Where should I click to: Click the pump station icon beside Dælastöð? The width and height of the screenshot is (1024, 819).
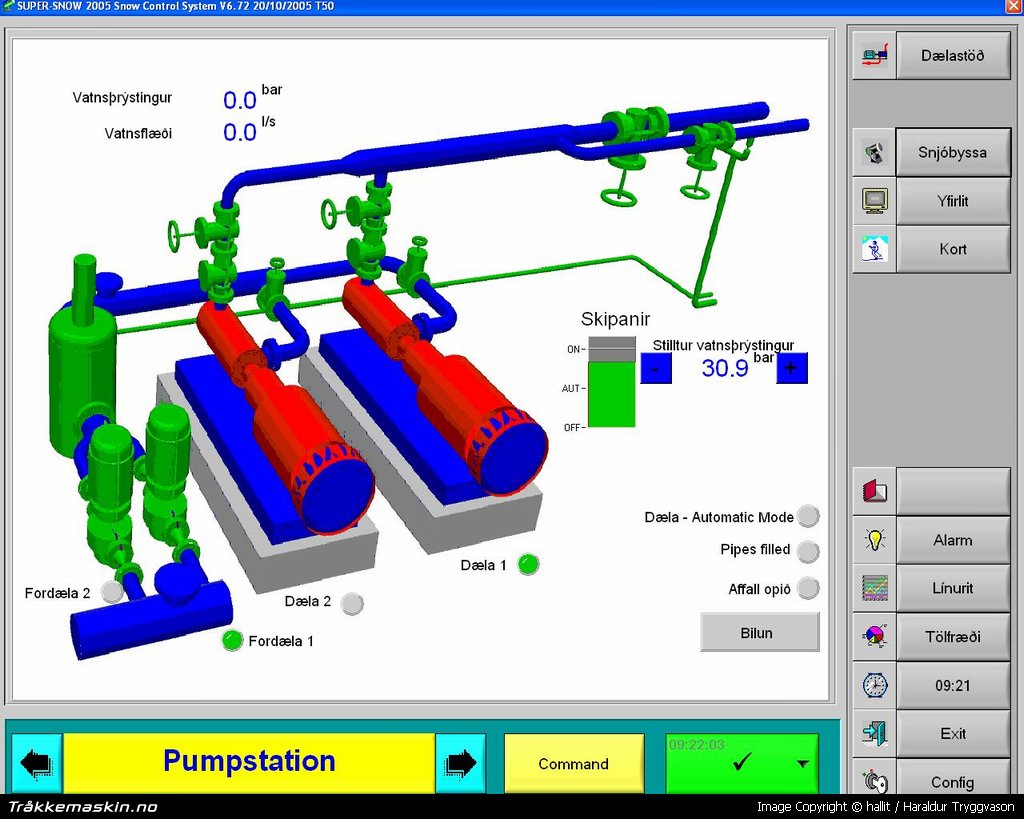pyautogui.click(x=875, y=56)
